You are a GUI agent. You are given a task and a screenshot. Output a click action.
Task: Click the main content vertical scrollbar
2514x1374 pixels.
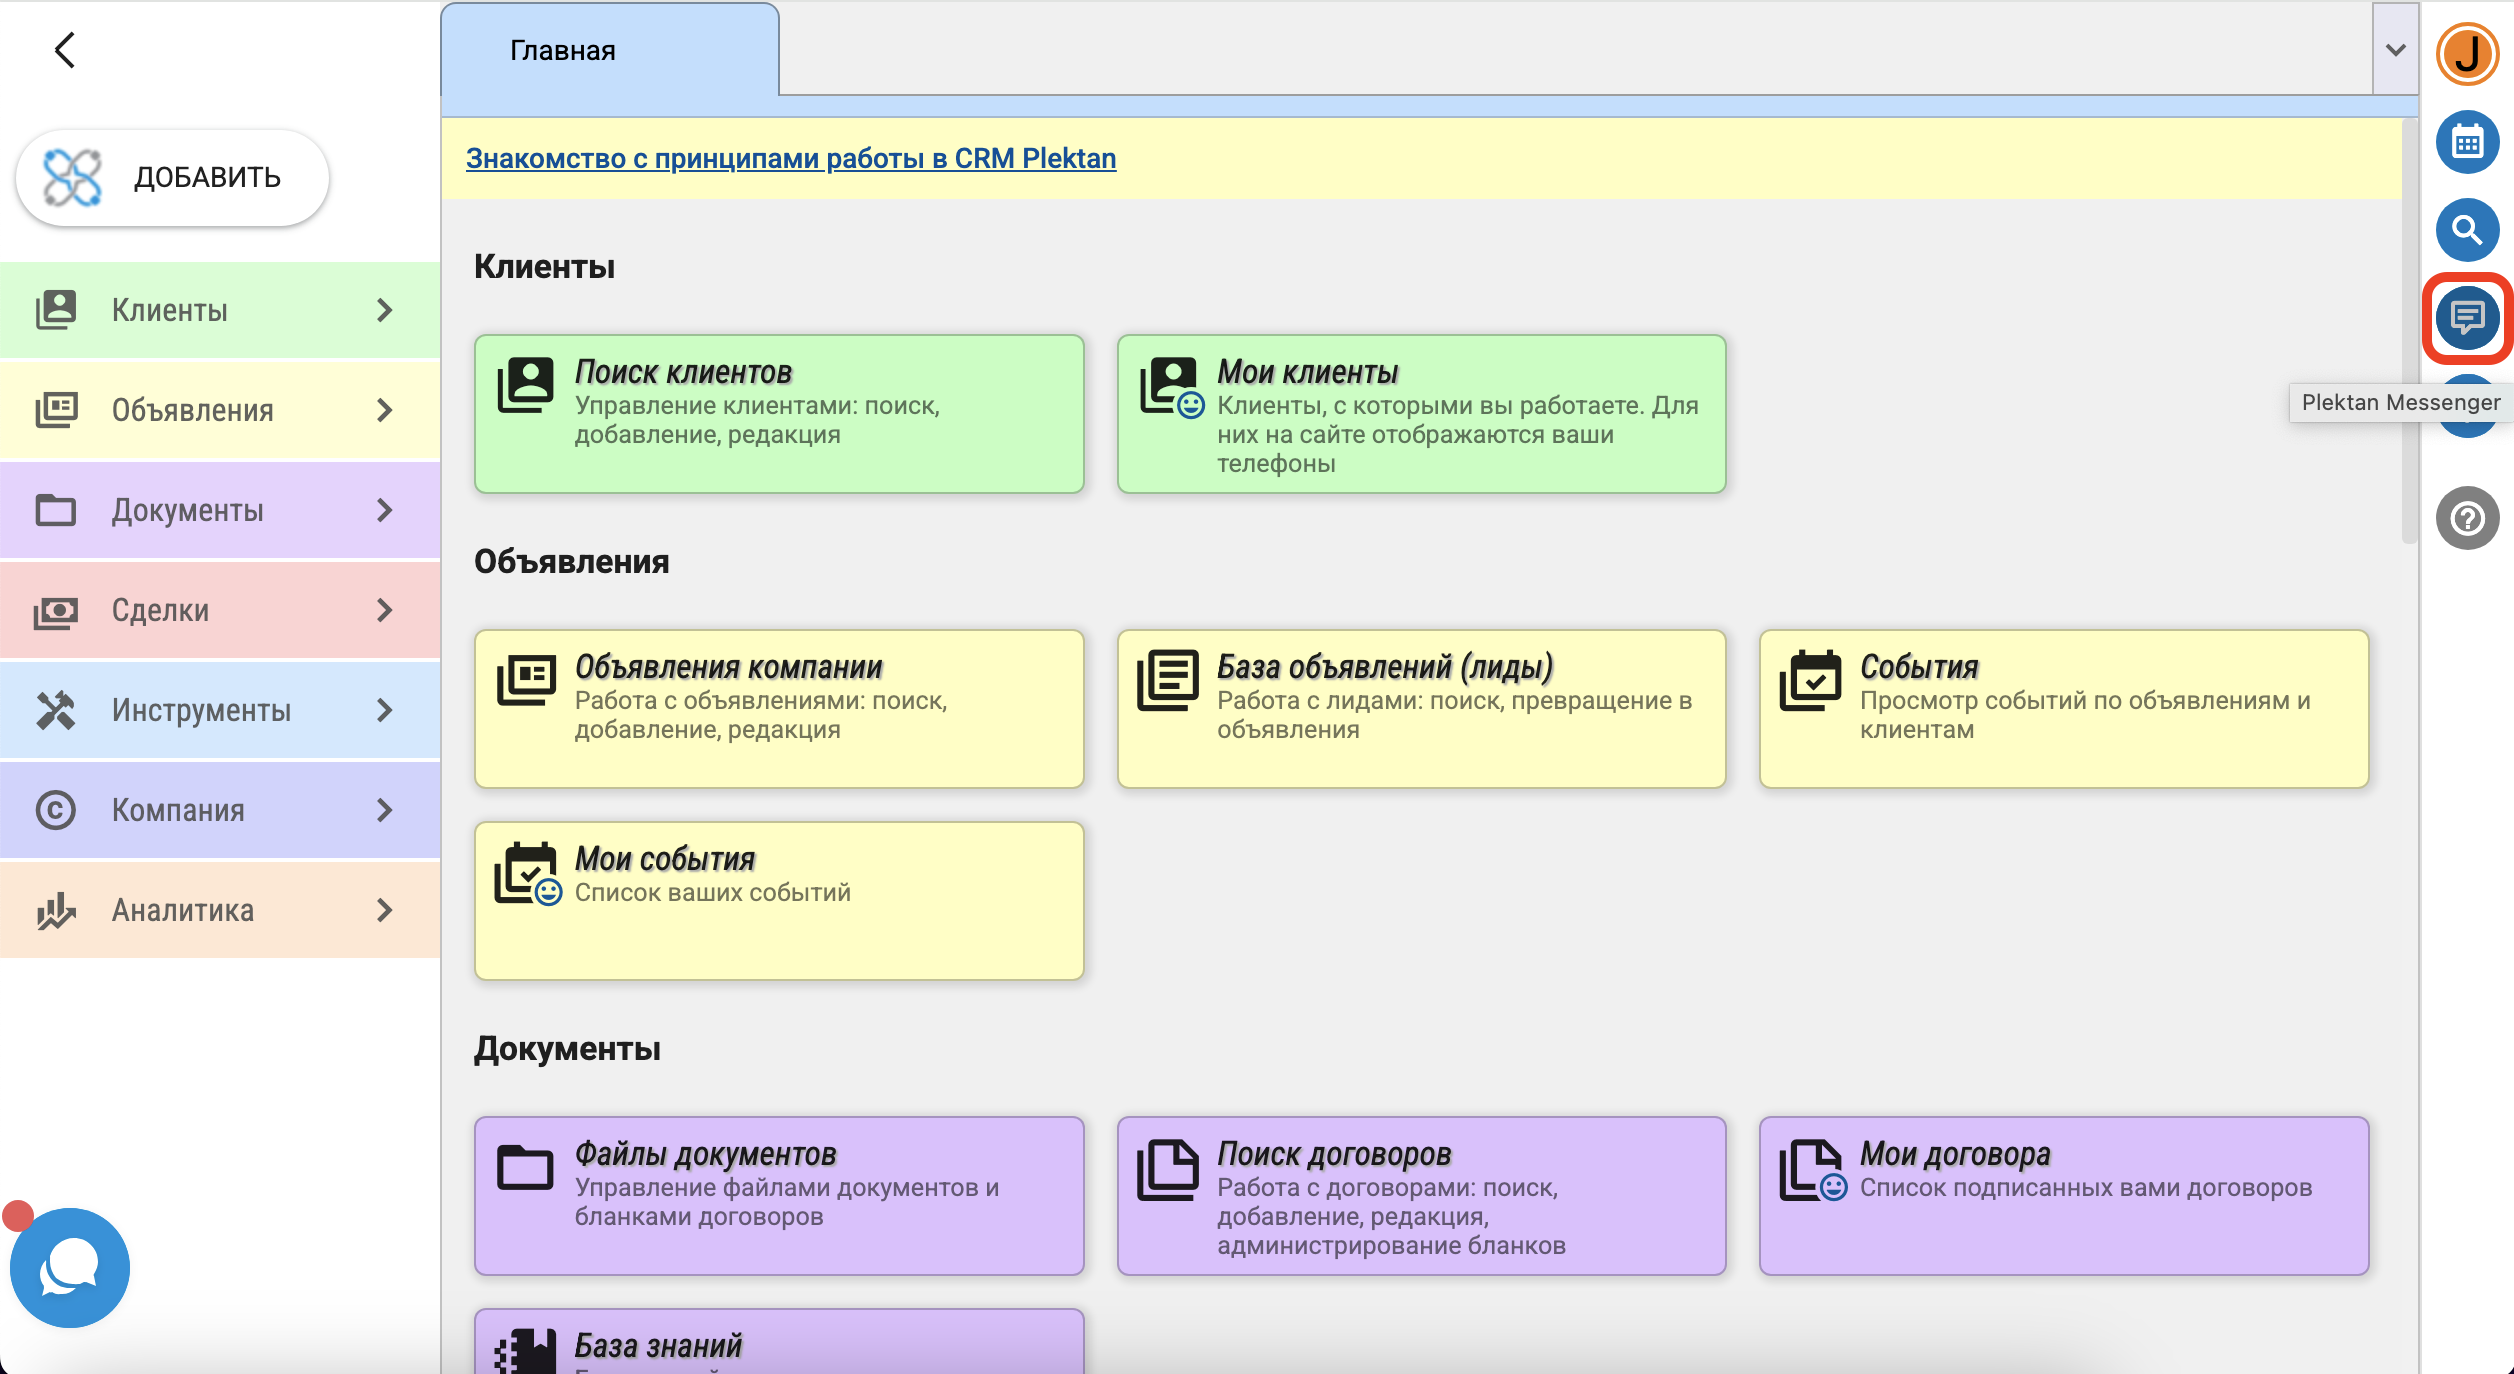pos(2409,330)
